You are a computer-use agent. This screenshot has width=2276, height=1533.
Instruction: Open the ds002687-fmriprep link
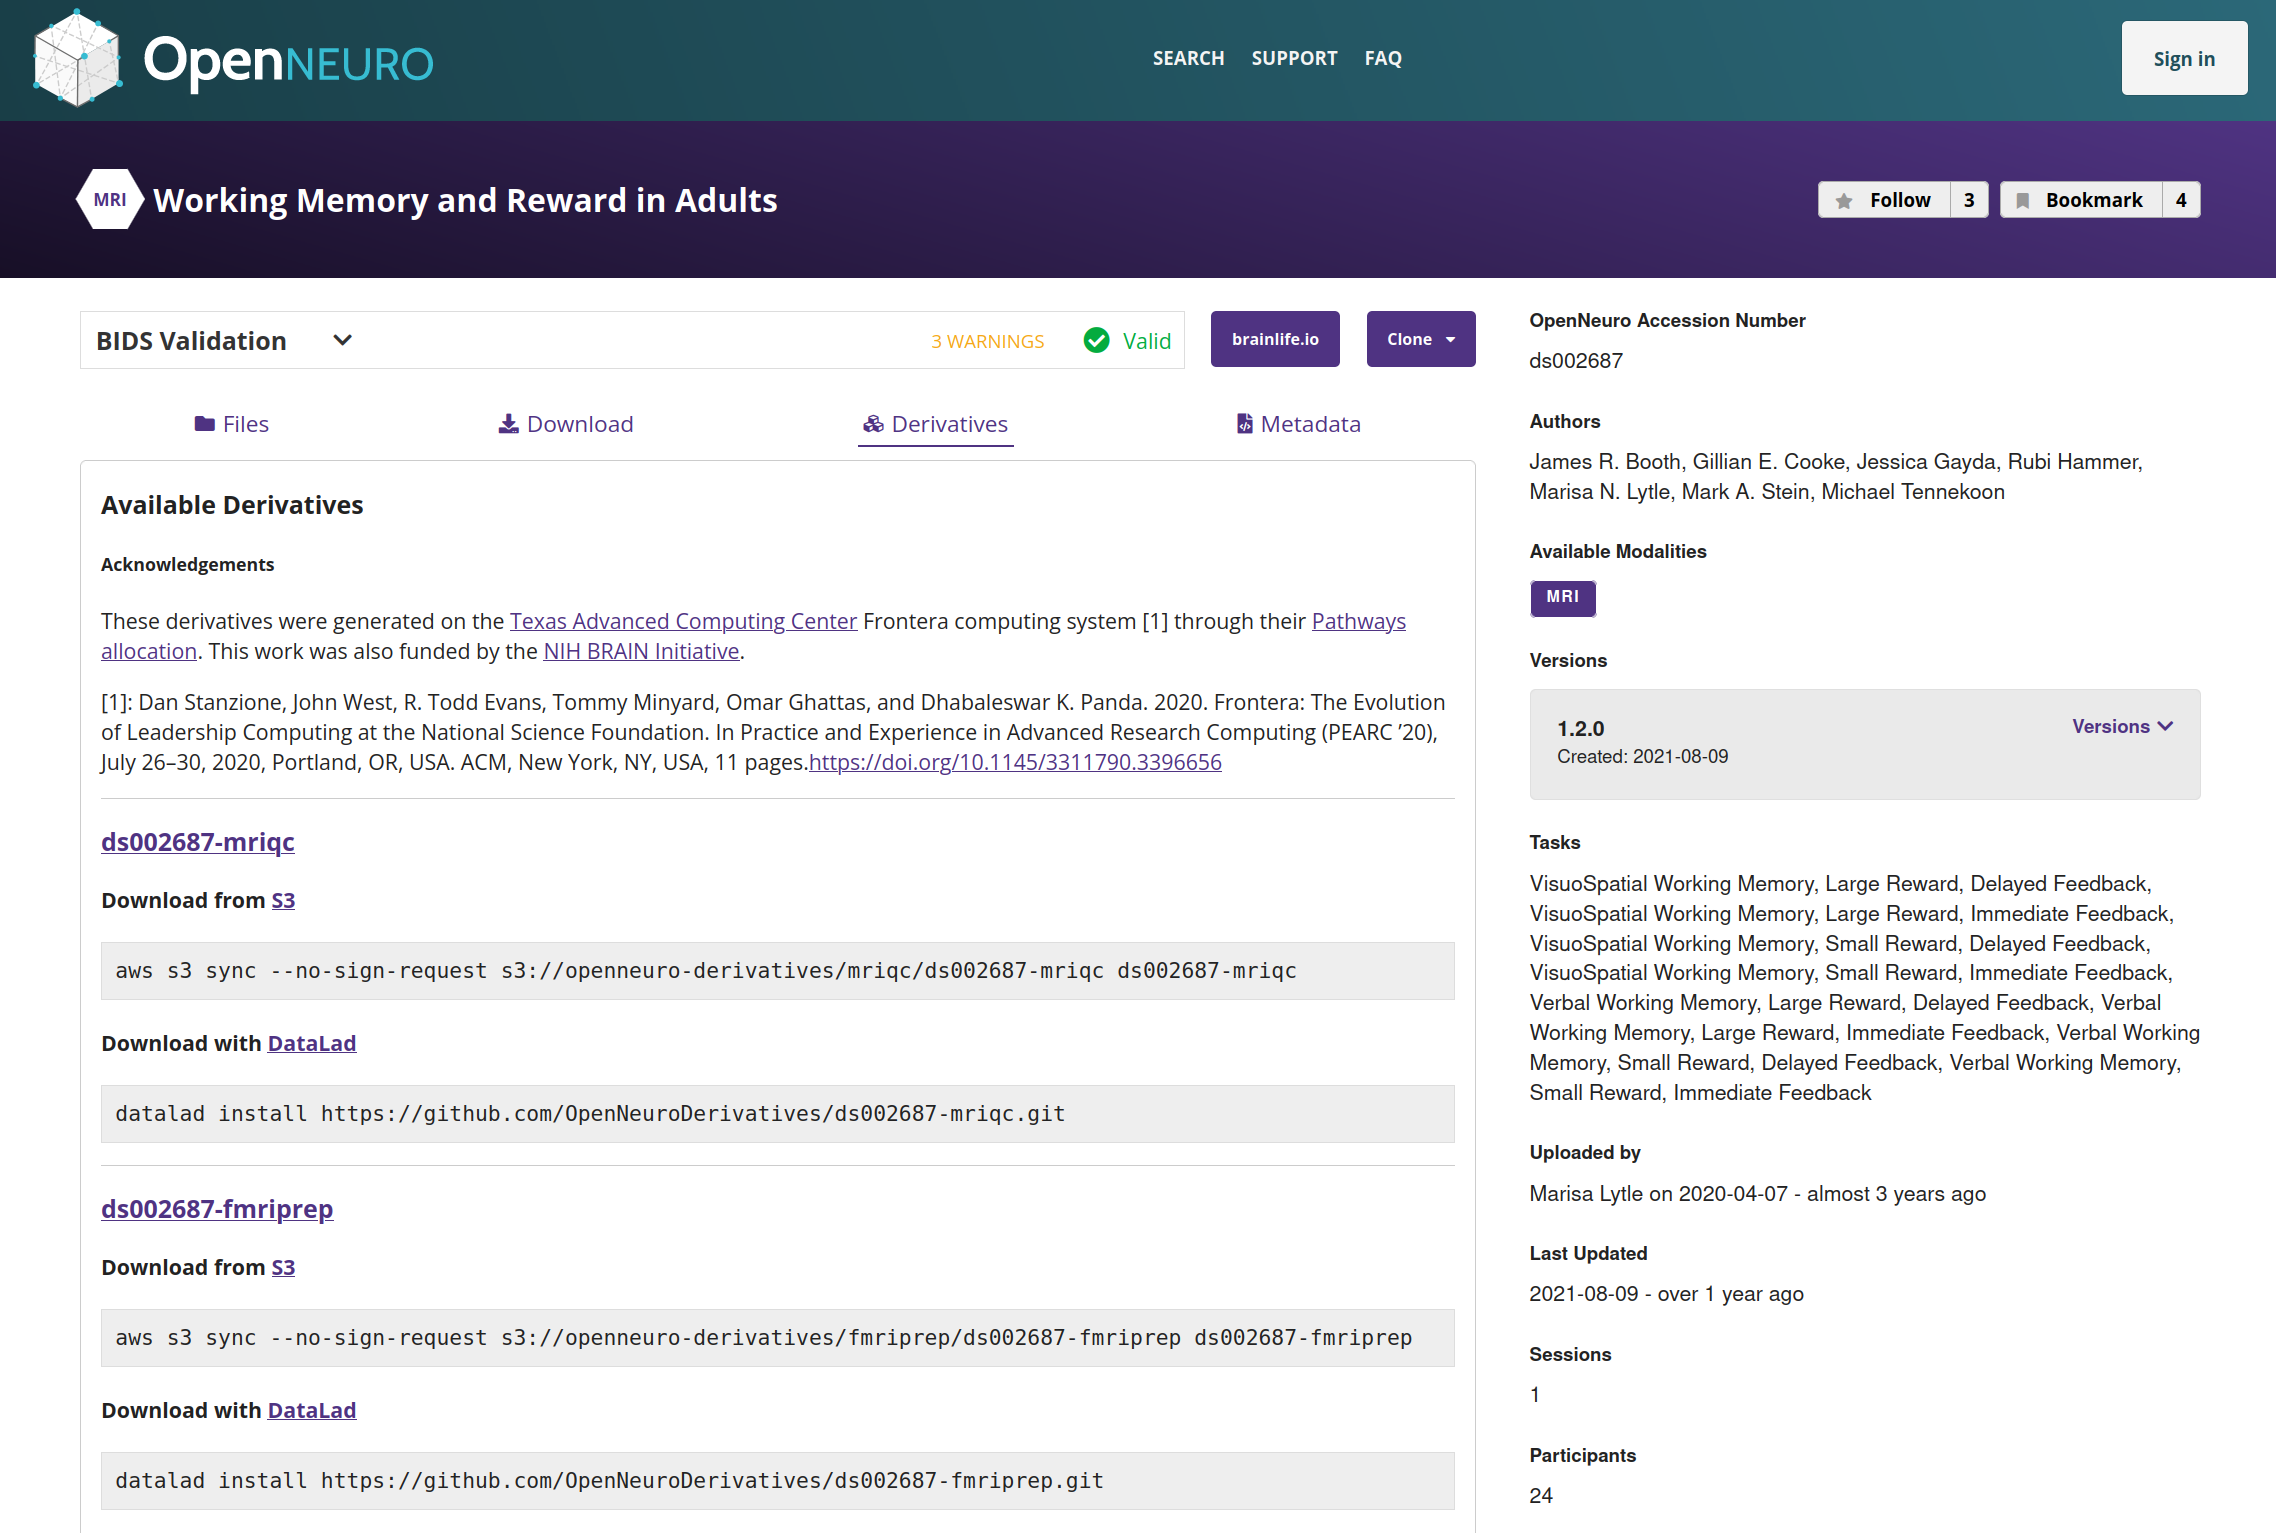click(217, 1208)
